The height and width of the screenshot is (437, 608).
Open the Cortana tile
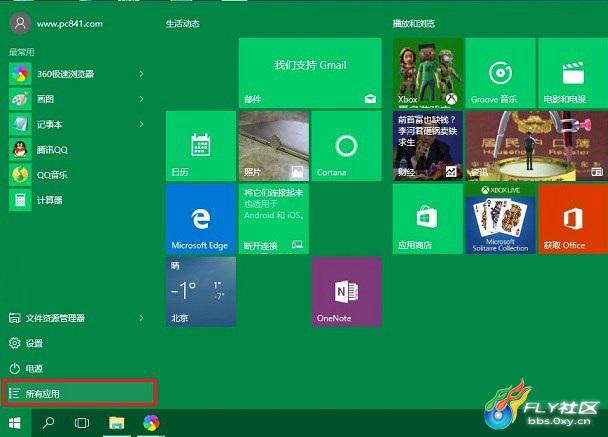(x=346, y=146)
